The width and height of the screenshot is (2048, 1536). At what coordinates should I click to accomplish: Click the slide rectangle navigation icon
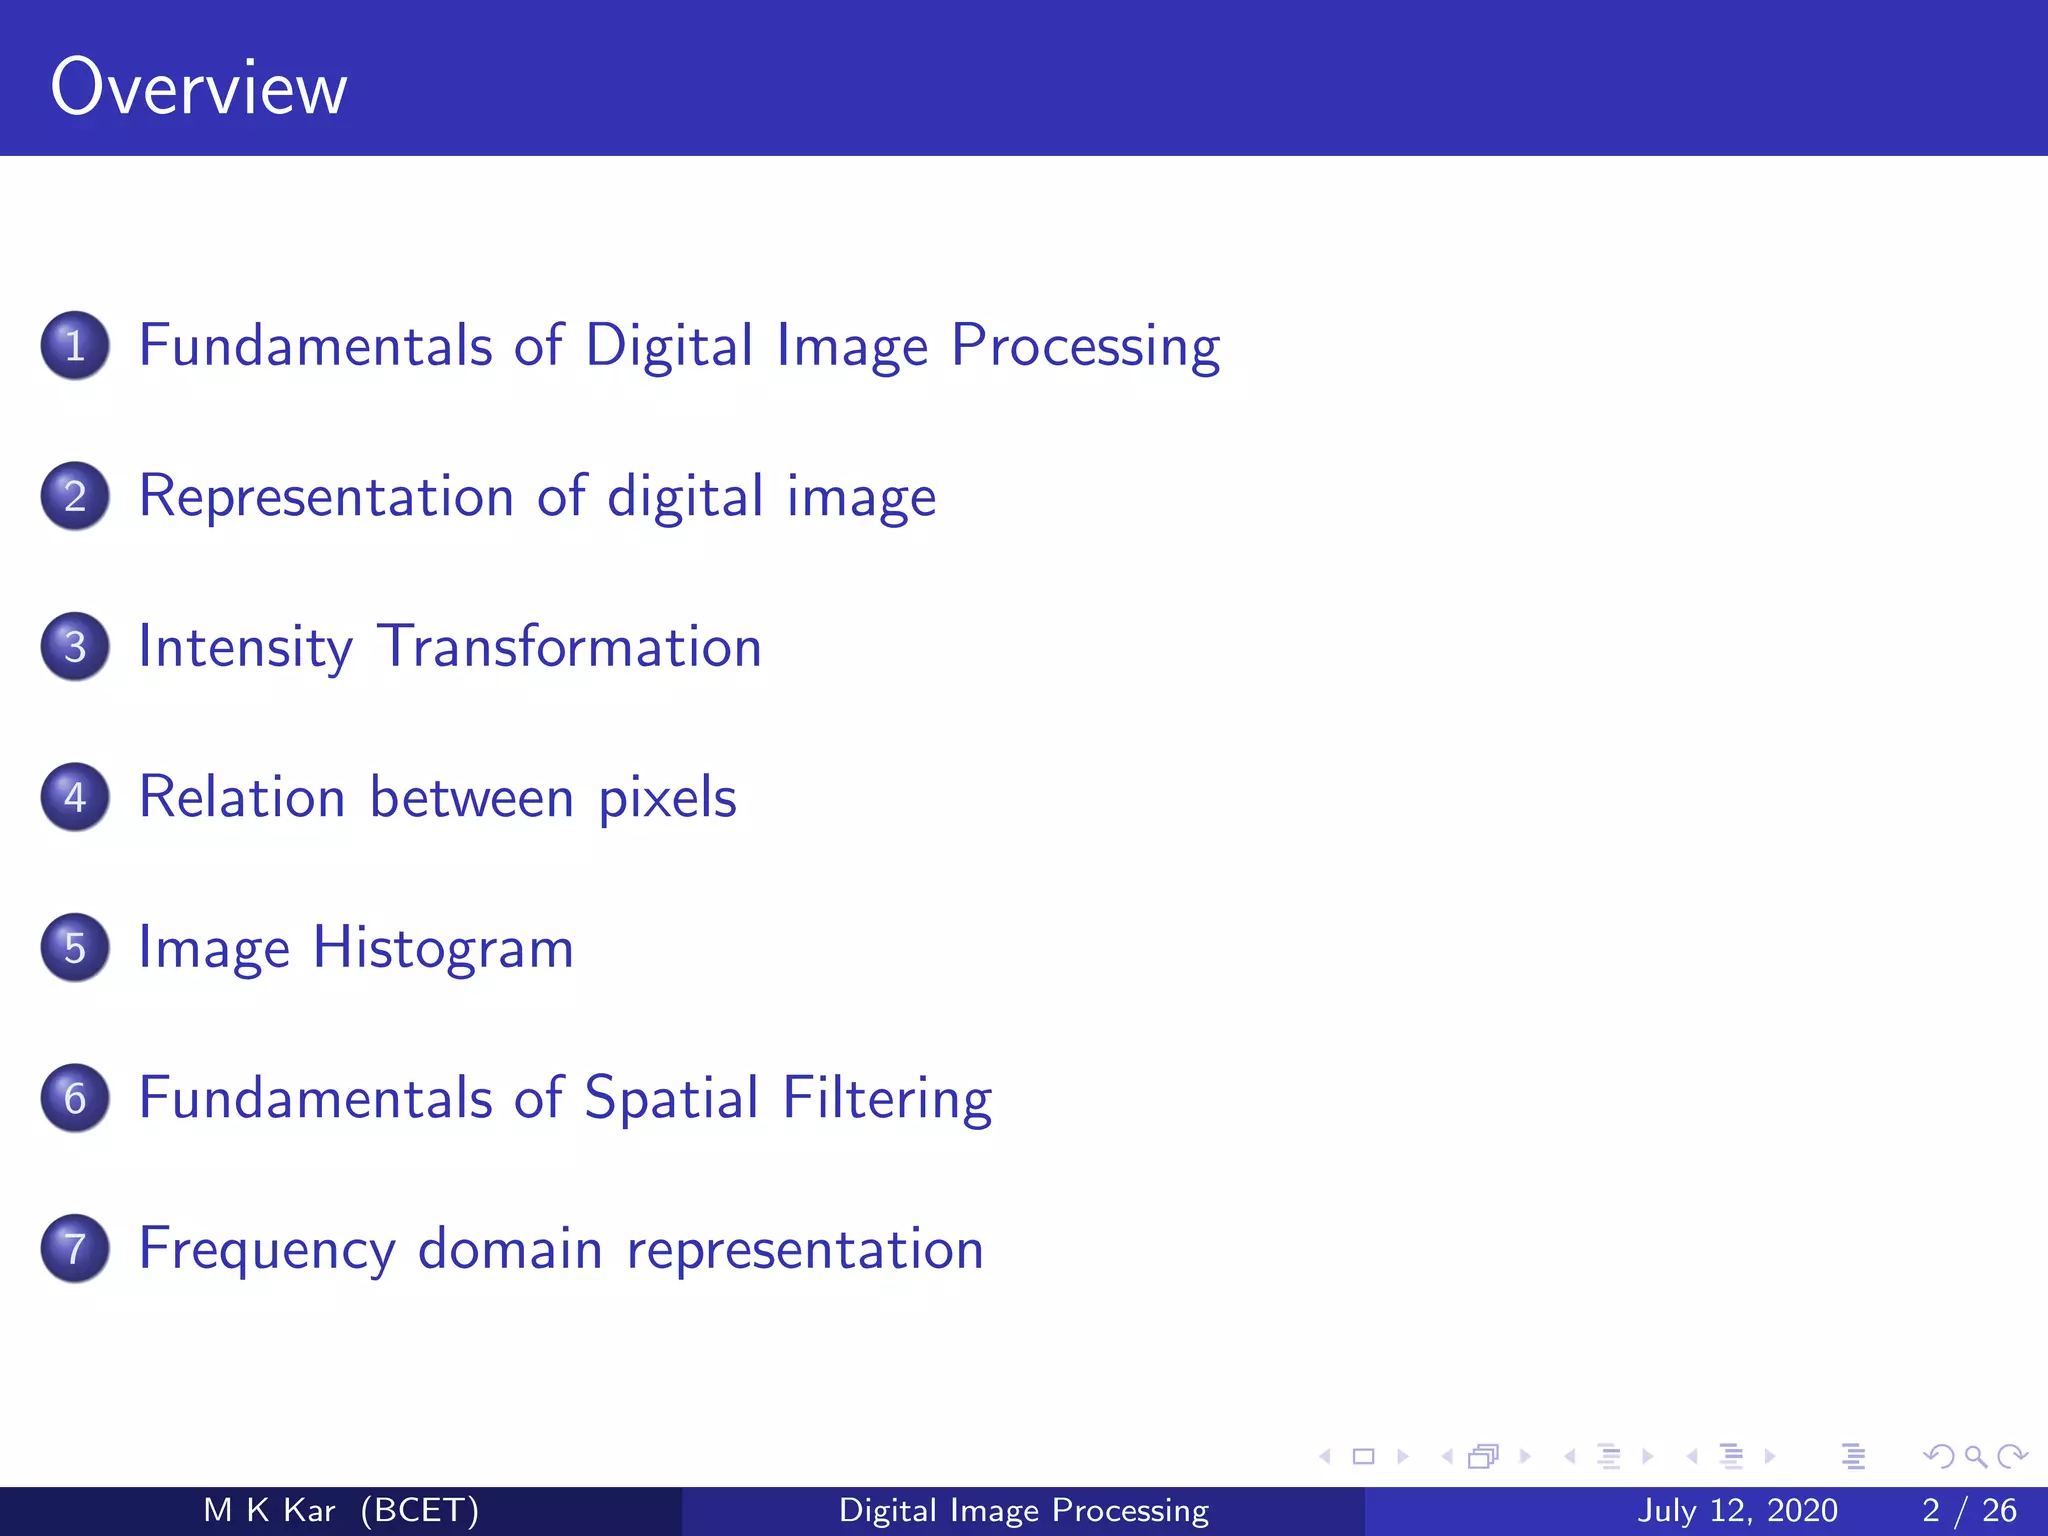(1363, 1457)
